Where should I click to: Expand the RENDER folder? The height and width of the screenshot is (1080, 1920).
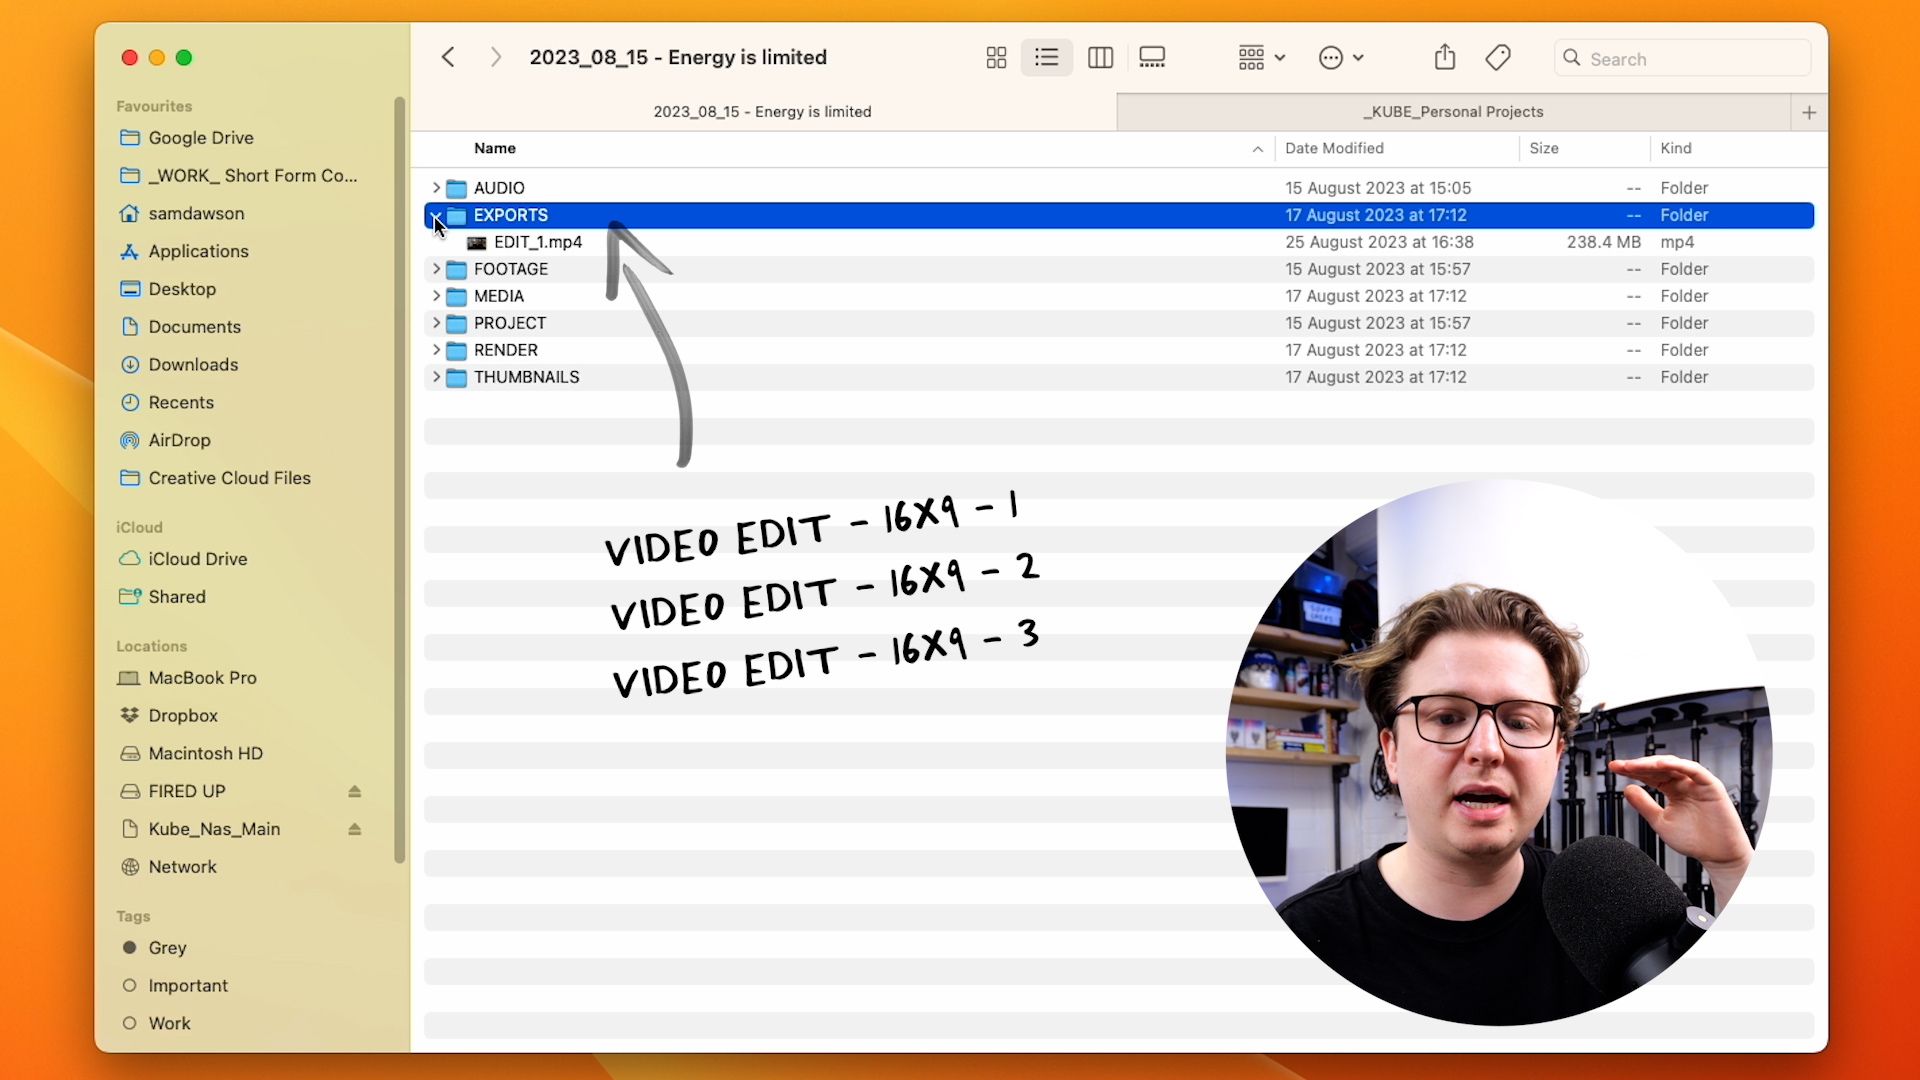[436, 350]
